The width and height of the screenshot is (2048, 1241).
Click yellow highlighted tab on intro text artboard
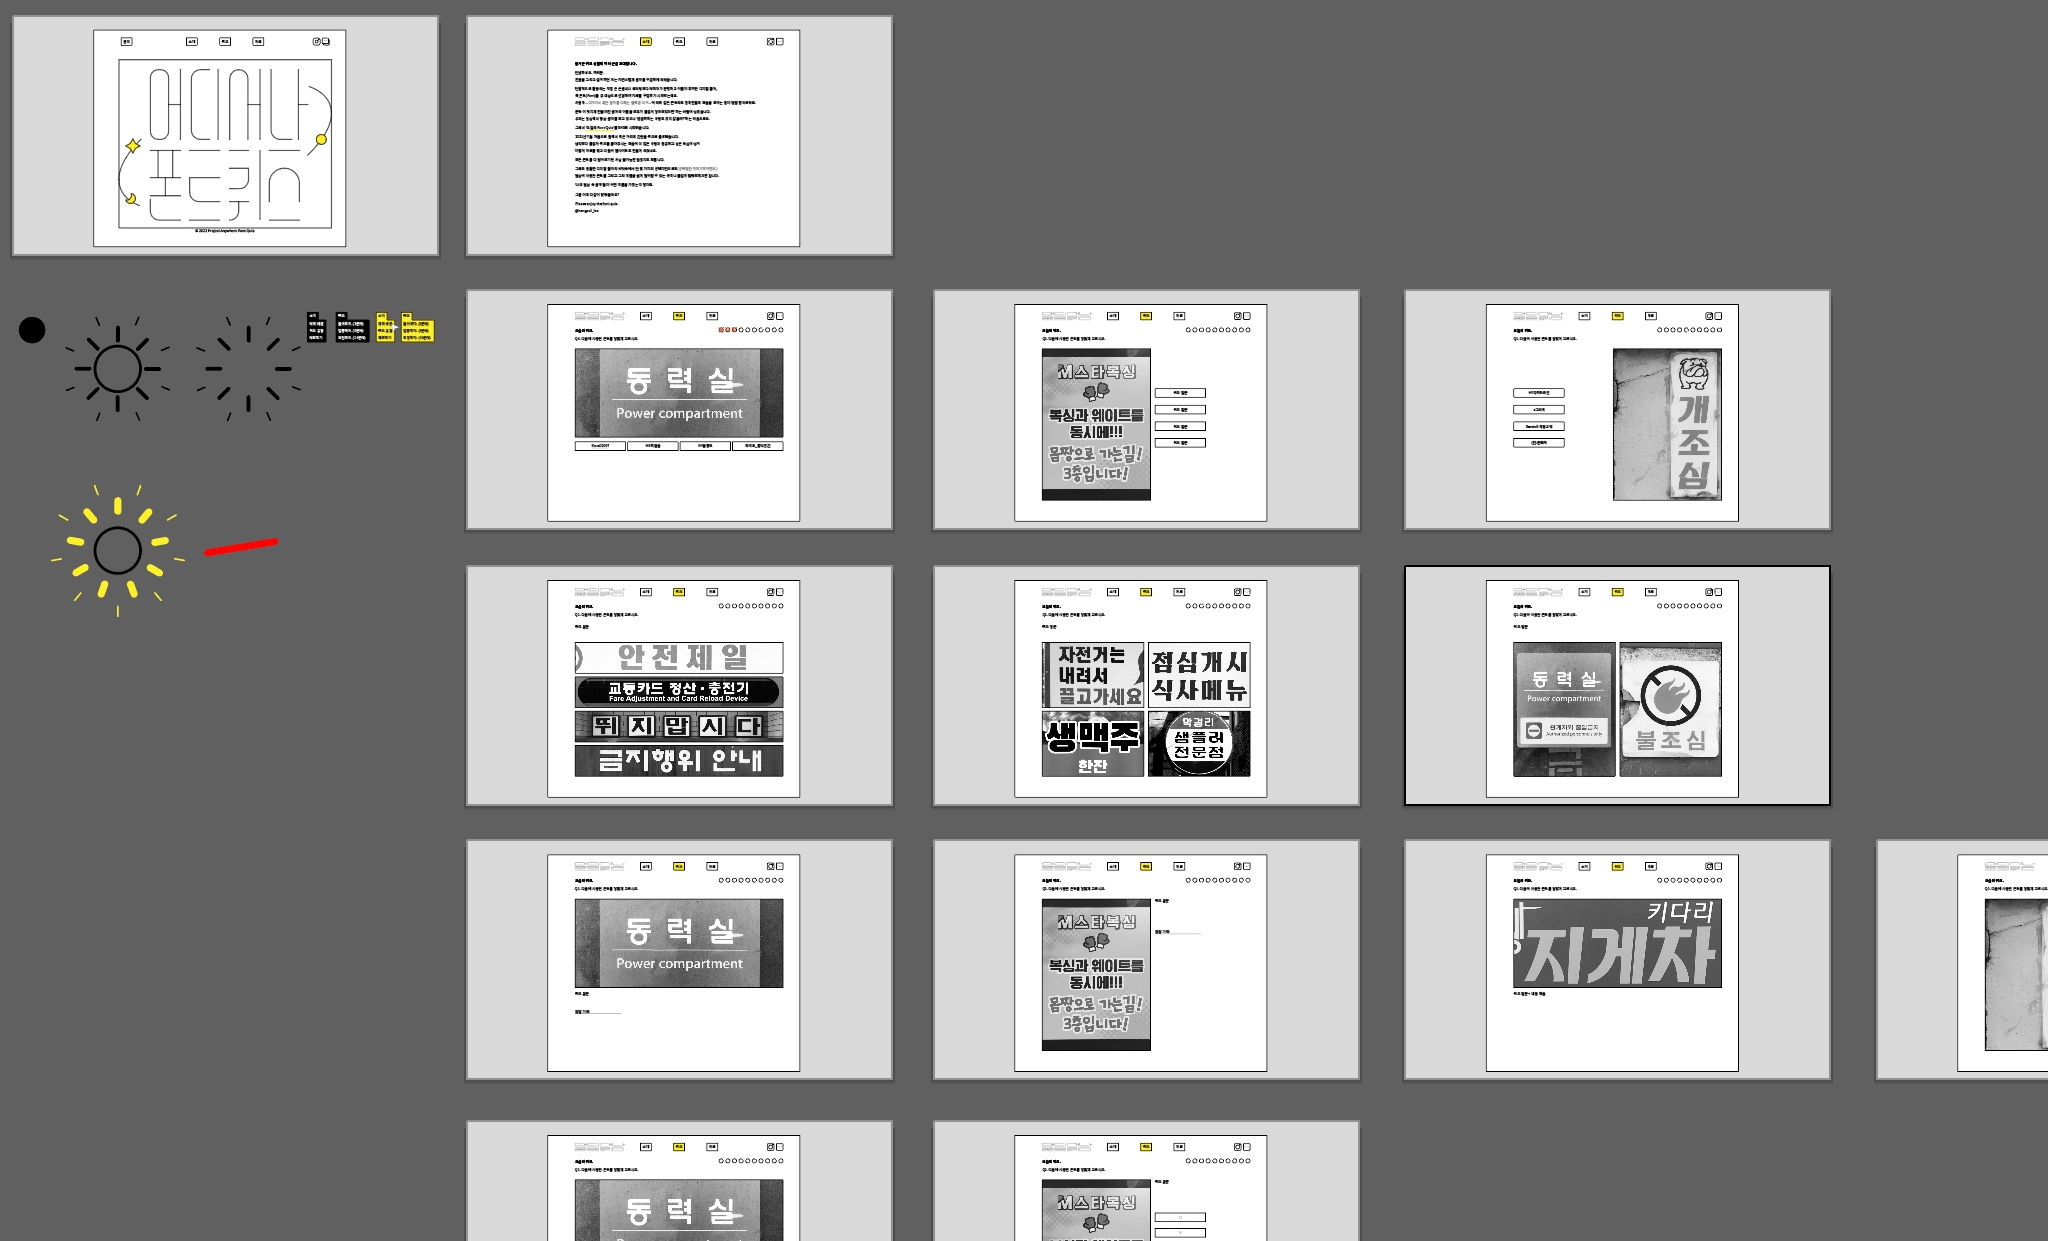[x=646, y=42]
